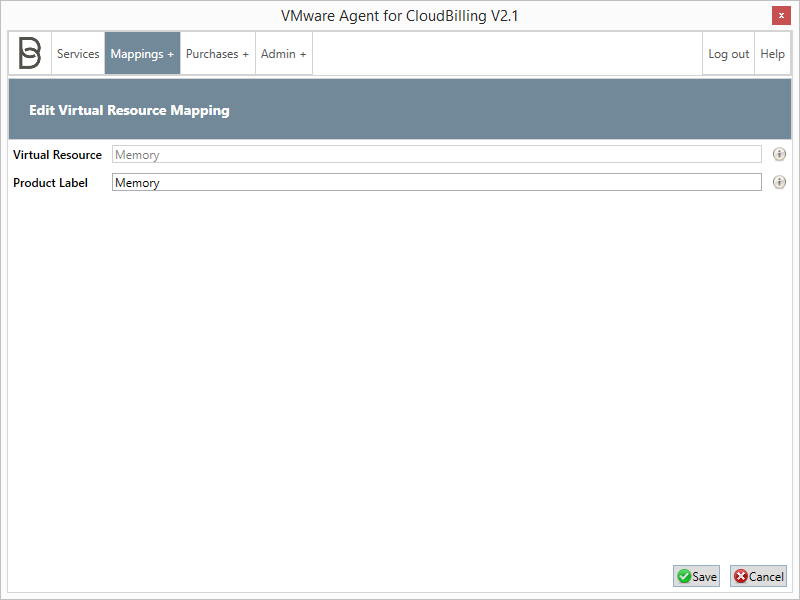Click the red X icon on Cancel
This screenshot has width=800, height=600.
(741, 576)
